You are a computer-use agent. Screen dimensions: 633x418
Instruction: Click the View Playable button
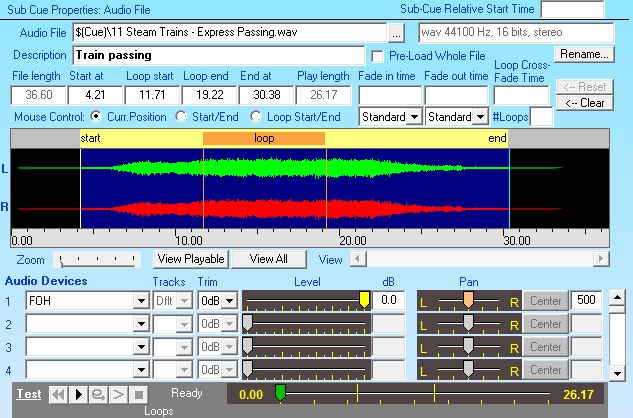click(x=191, y=258)
